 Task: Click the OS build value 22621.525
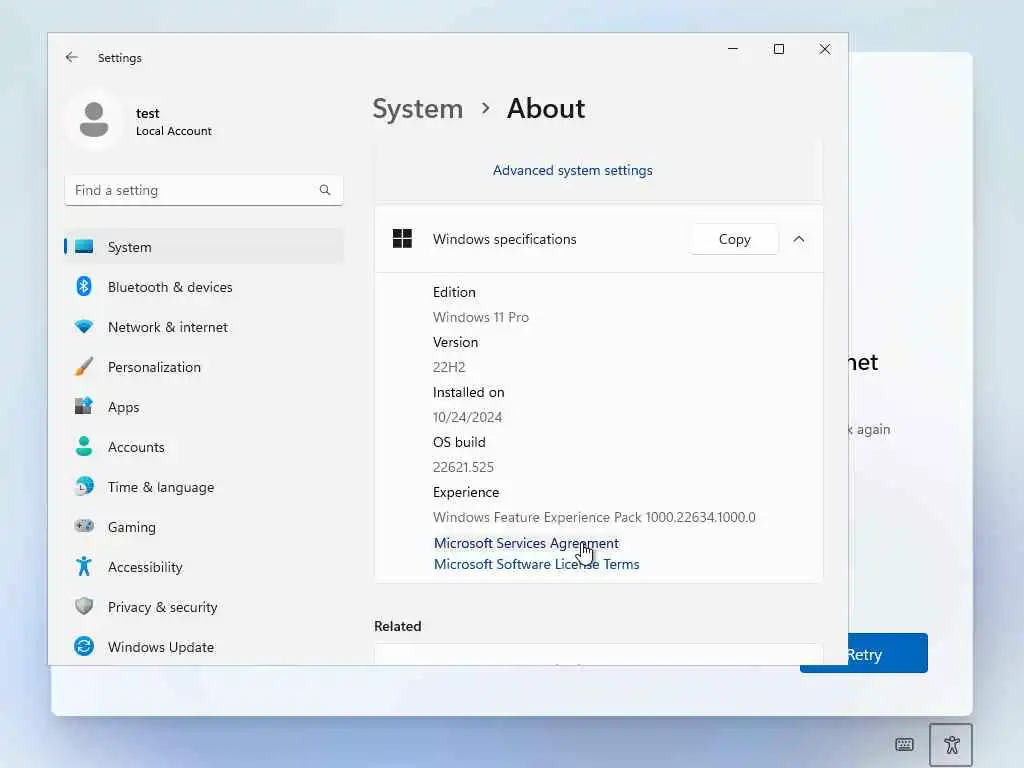[x=463, y=467]
